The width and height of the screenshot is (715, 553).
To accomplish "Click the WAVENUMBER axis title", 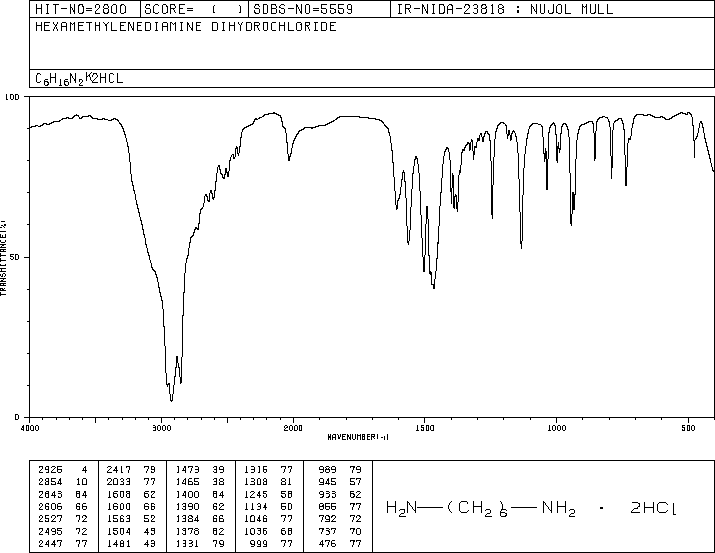I will tap(358, 437).
